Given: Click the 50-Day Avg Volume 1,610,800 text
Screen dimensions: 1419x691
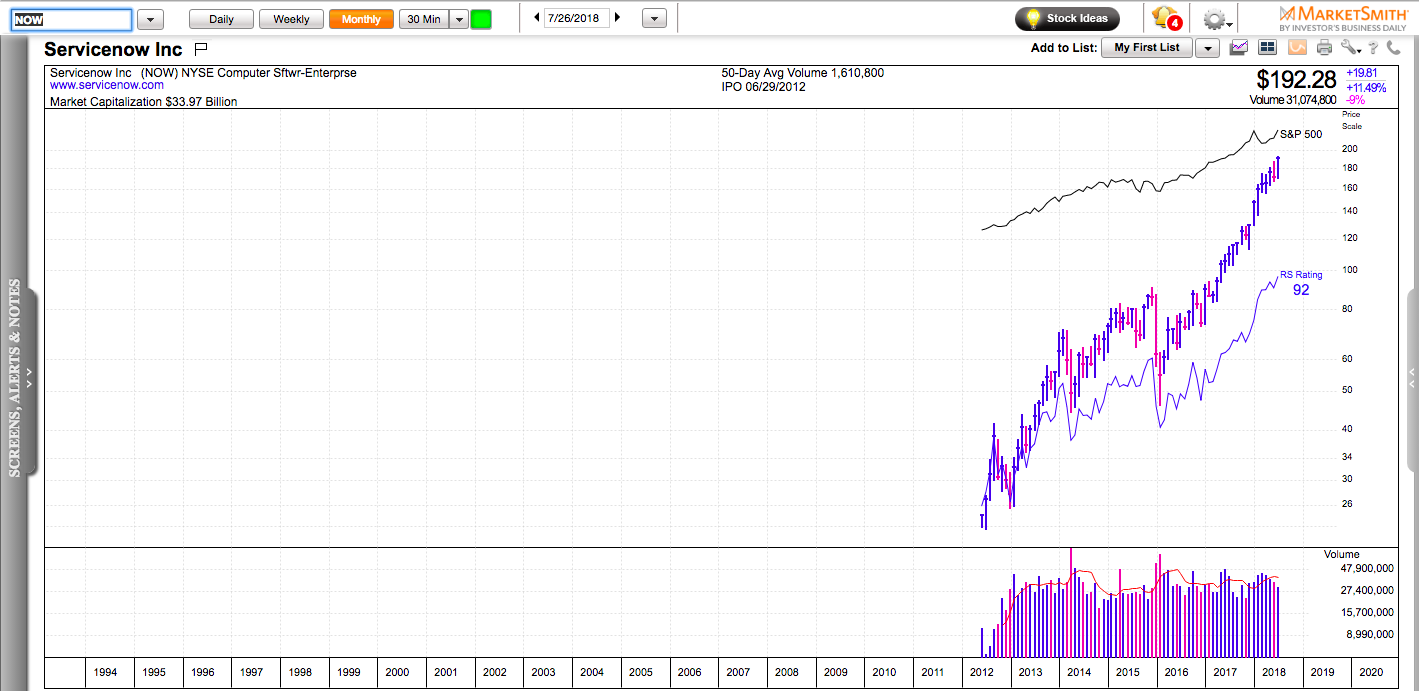Looking at the screenshot, I should point(802,73).
